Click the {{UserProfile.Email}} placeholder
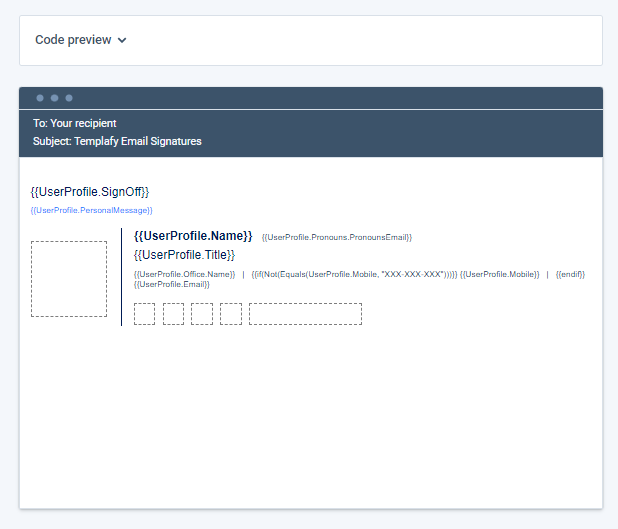This screenshot has height=529, width=618. [171, 285]
